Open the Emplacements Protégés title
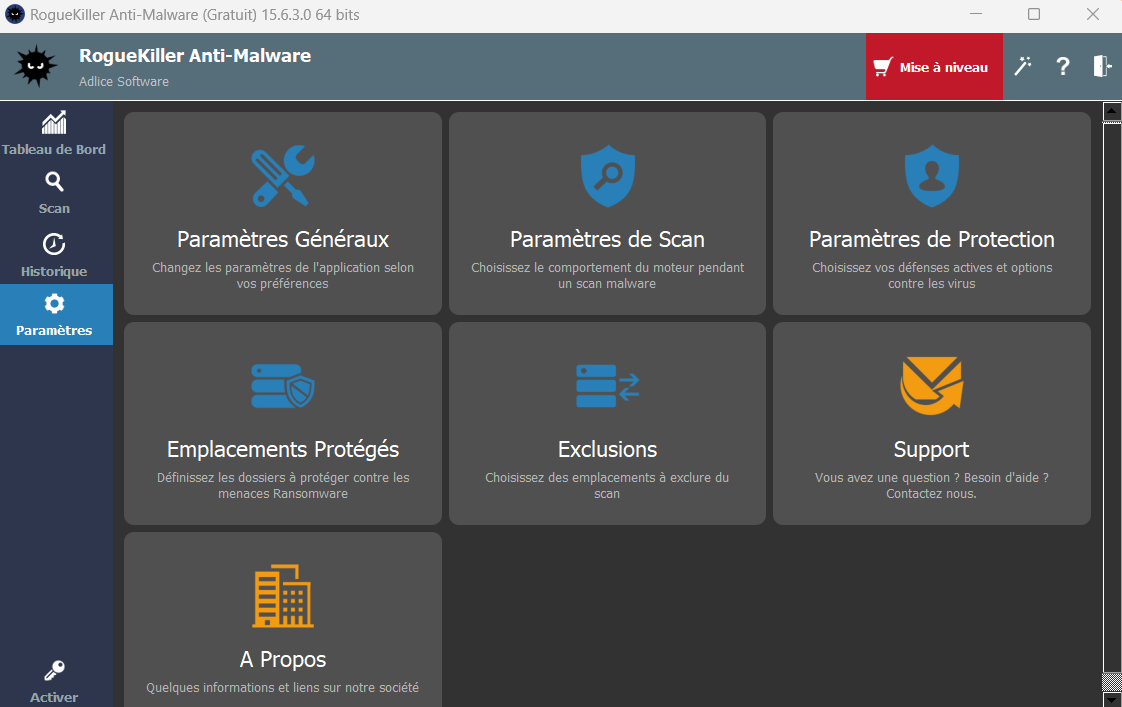This screenshot has height=707, width=1122. 283,449
